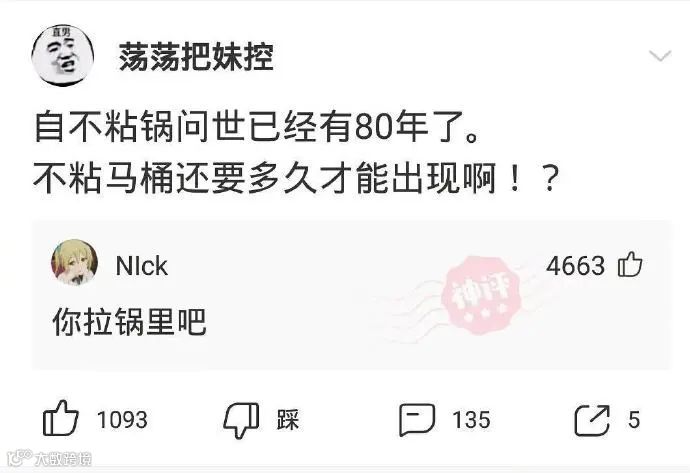The image size is (690, 473).
Task: Open poster 荡荡把妹控 avatar
Action: point(62,55)
